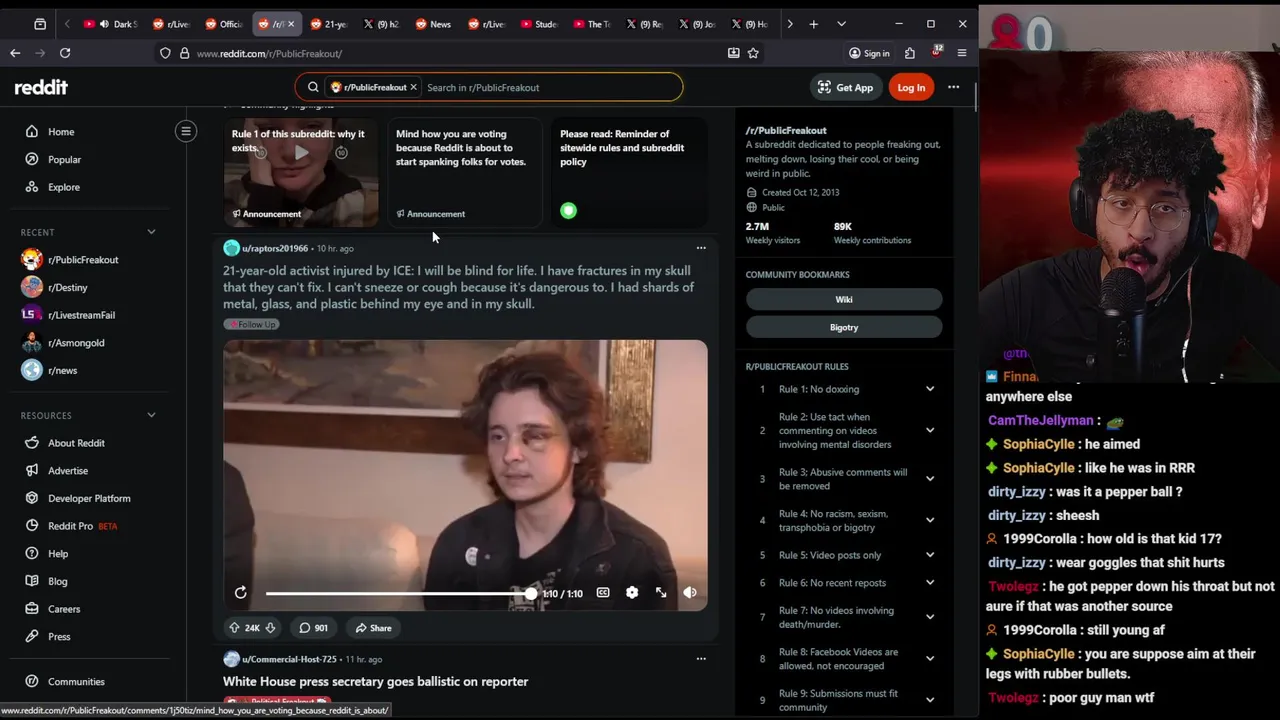Remove the r/PublicFreakout search filter chip
The image size is (1280, 720).
pyautogui.click(x=413, y=87)
